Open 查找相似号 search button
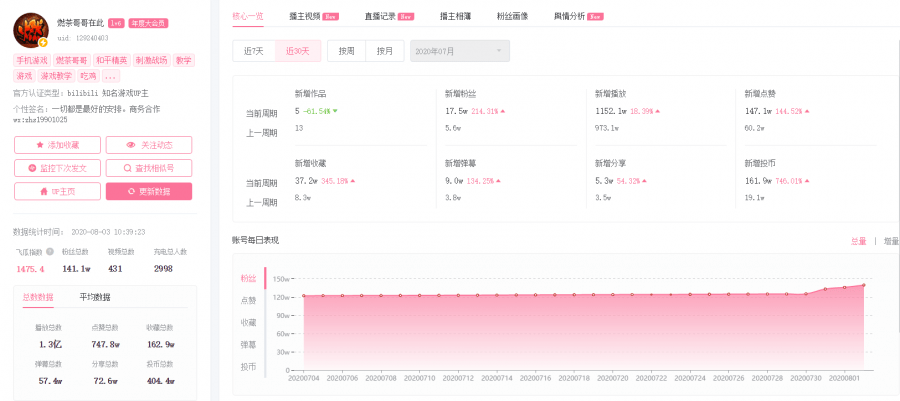The height and width of the screenshot is (401, 900). coord(149,168)
